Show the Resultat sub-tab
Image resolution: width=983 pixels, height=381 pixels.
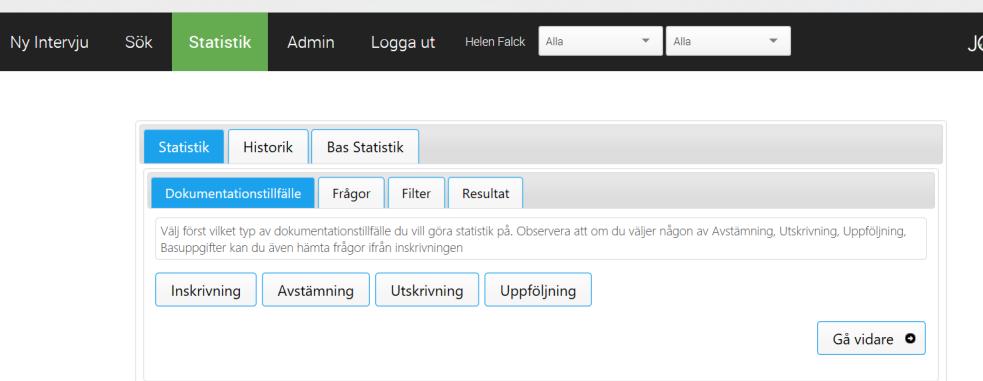[485, 193]
